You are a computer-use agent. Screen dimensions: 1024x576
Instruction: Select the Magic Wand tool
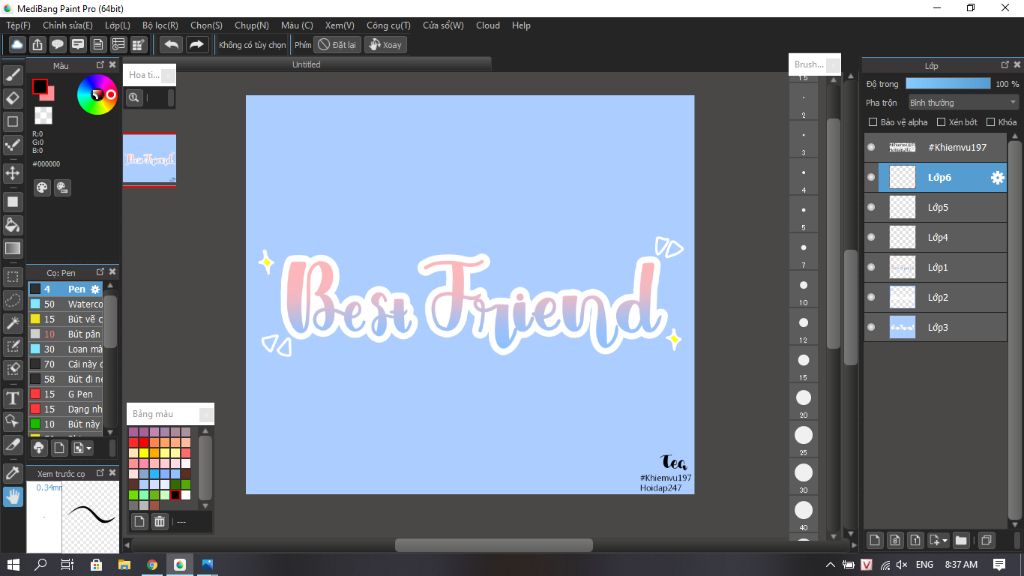12,323
